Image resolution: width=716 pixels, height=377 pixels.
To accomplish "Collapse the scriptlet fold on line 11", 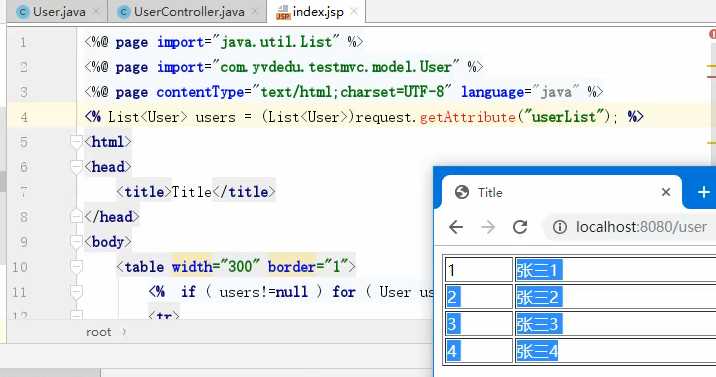I will pos(76,292).
